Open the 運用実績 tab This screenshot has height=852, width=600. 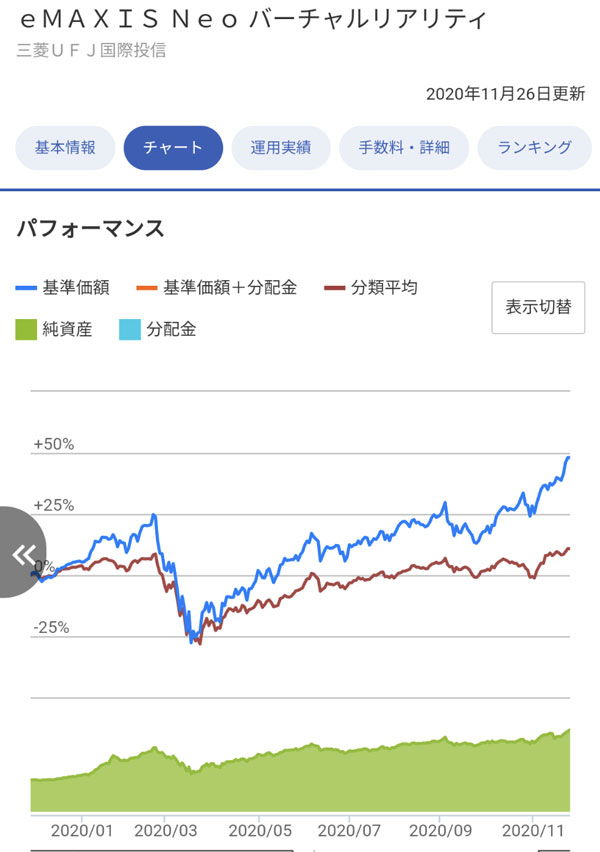tap(281, 148)
